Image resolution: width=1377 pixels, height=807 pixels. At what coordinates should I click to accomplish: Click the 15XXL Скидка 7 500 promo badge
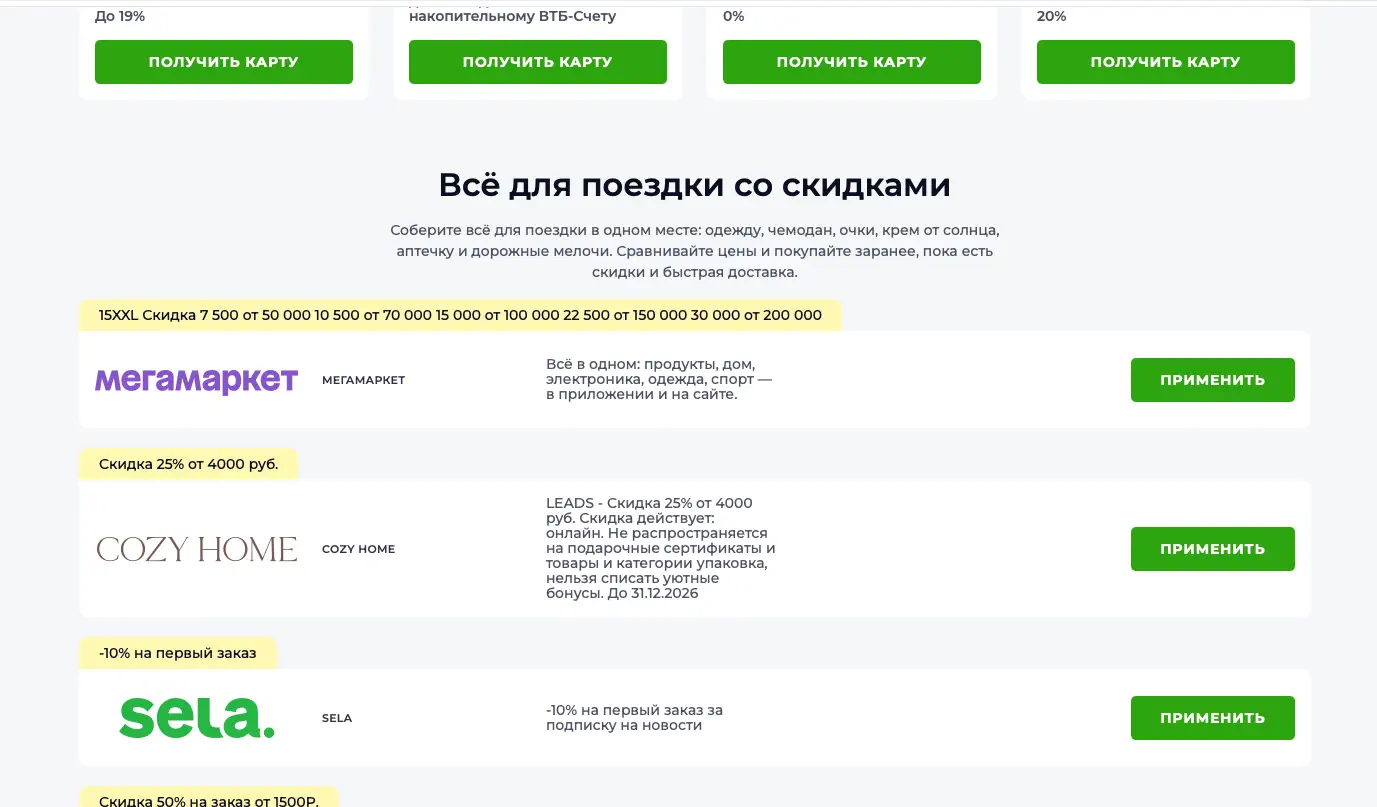(x=460, y=315)
